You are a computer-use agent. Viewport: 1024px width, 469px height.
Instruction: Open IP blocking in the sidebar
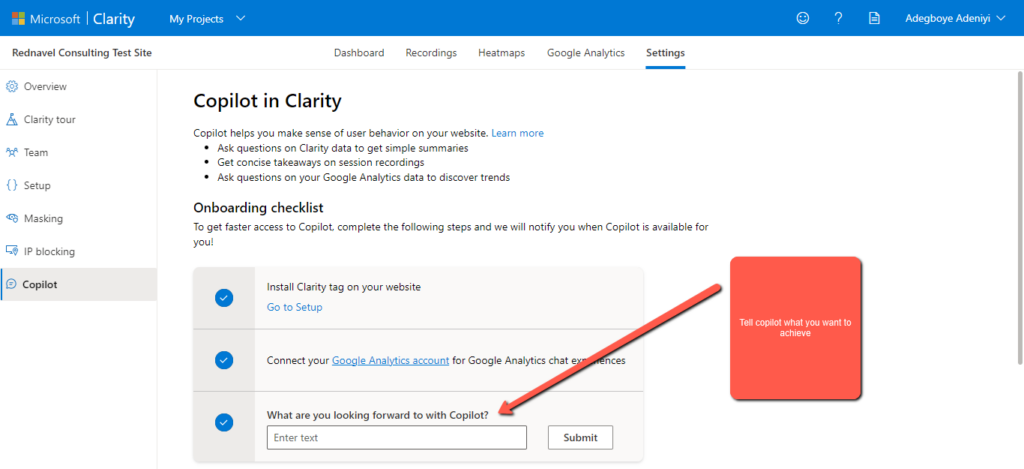pos(78,251)
